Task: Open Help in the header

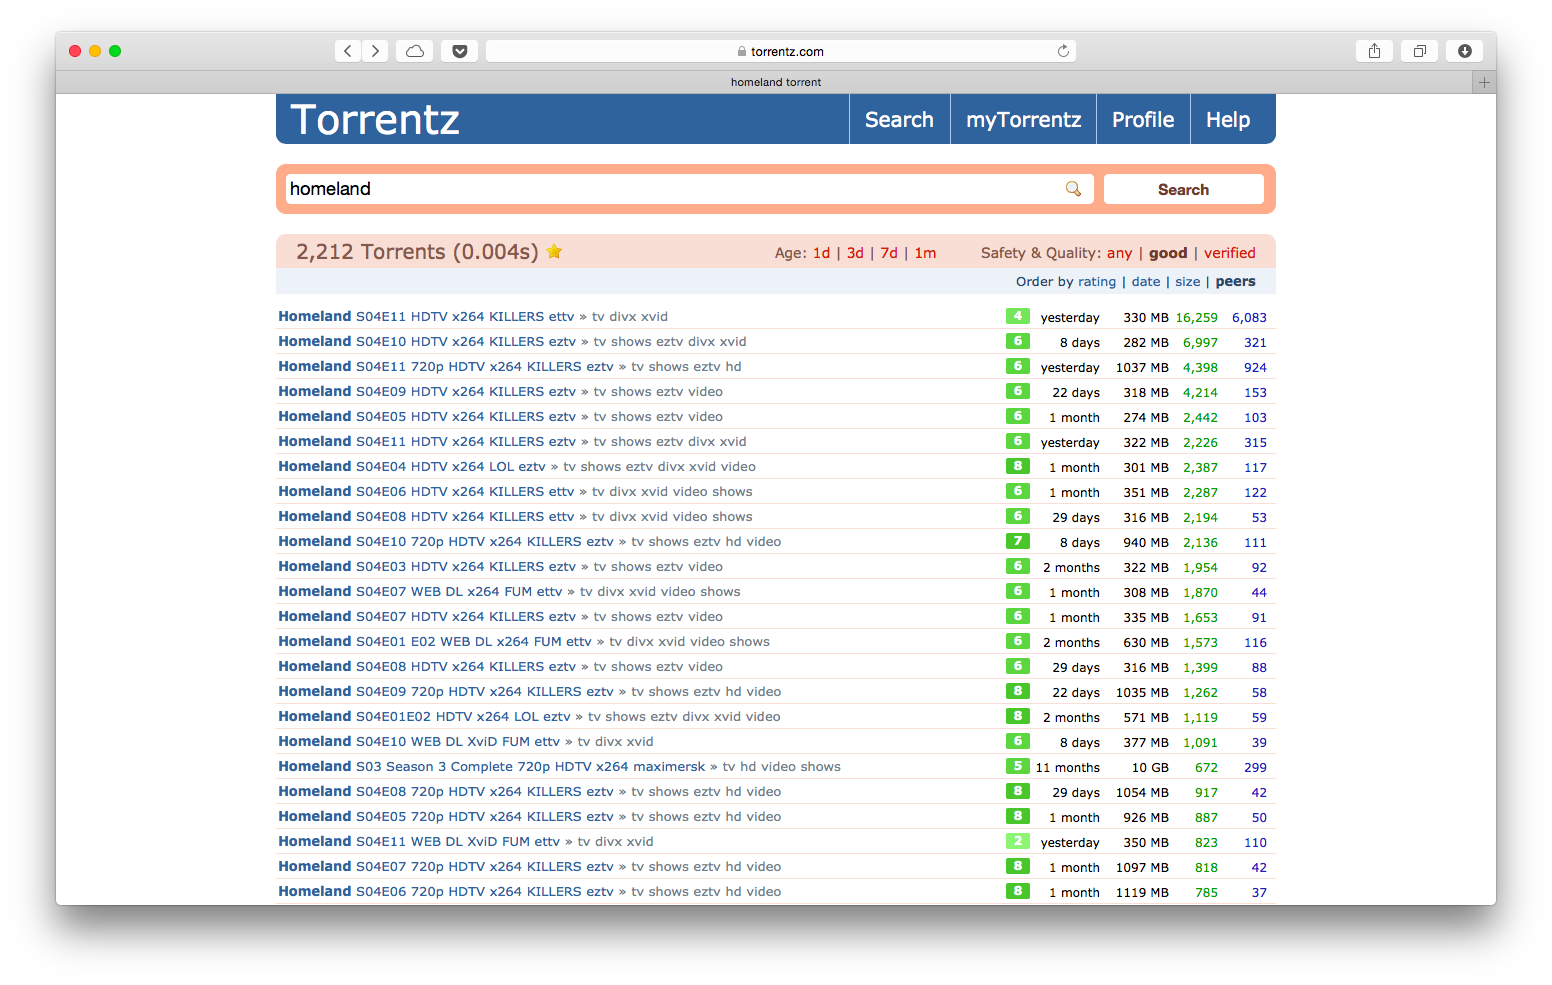Action: click(x=1228, y=120)
